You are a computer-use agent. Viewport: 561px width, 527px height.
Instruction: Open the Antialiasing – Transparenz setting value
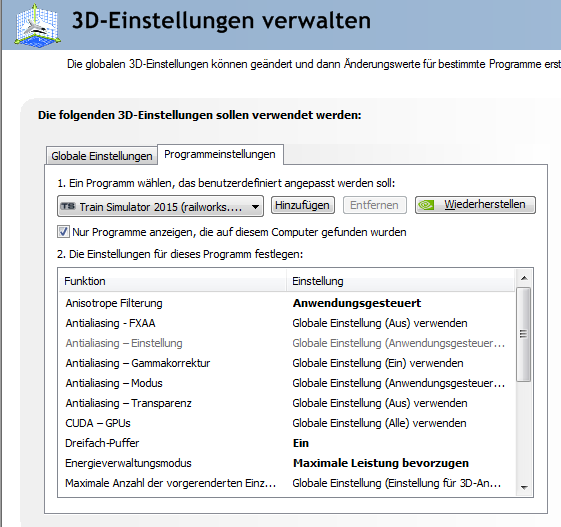click(380, 403)
